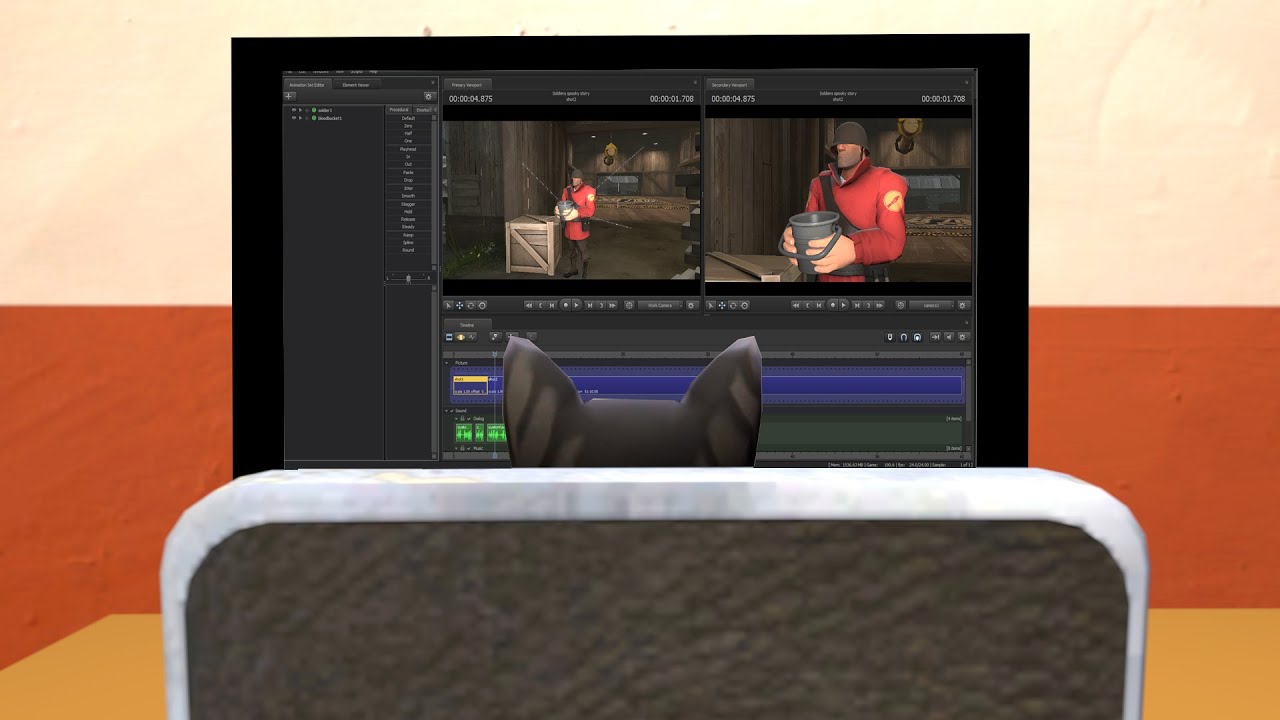The height and width of the screenshot is (720, 1280).
Task: Apply the Spline procedural preset
Action: pyautogui.click(x=408, y=243)
